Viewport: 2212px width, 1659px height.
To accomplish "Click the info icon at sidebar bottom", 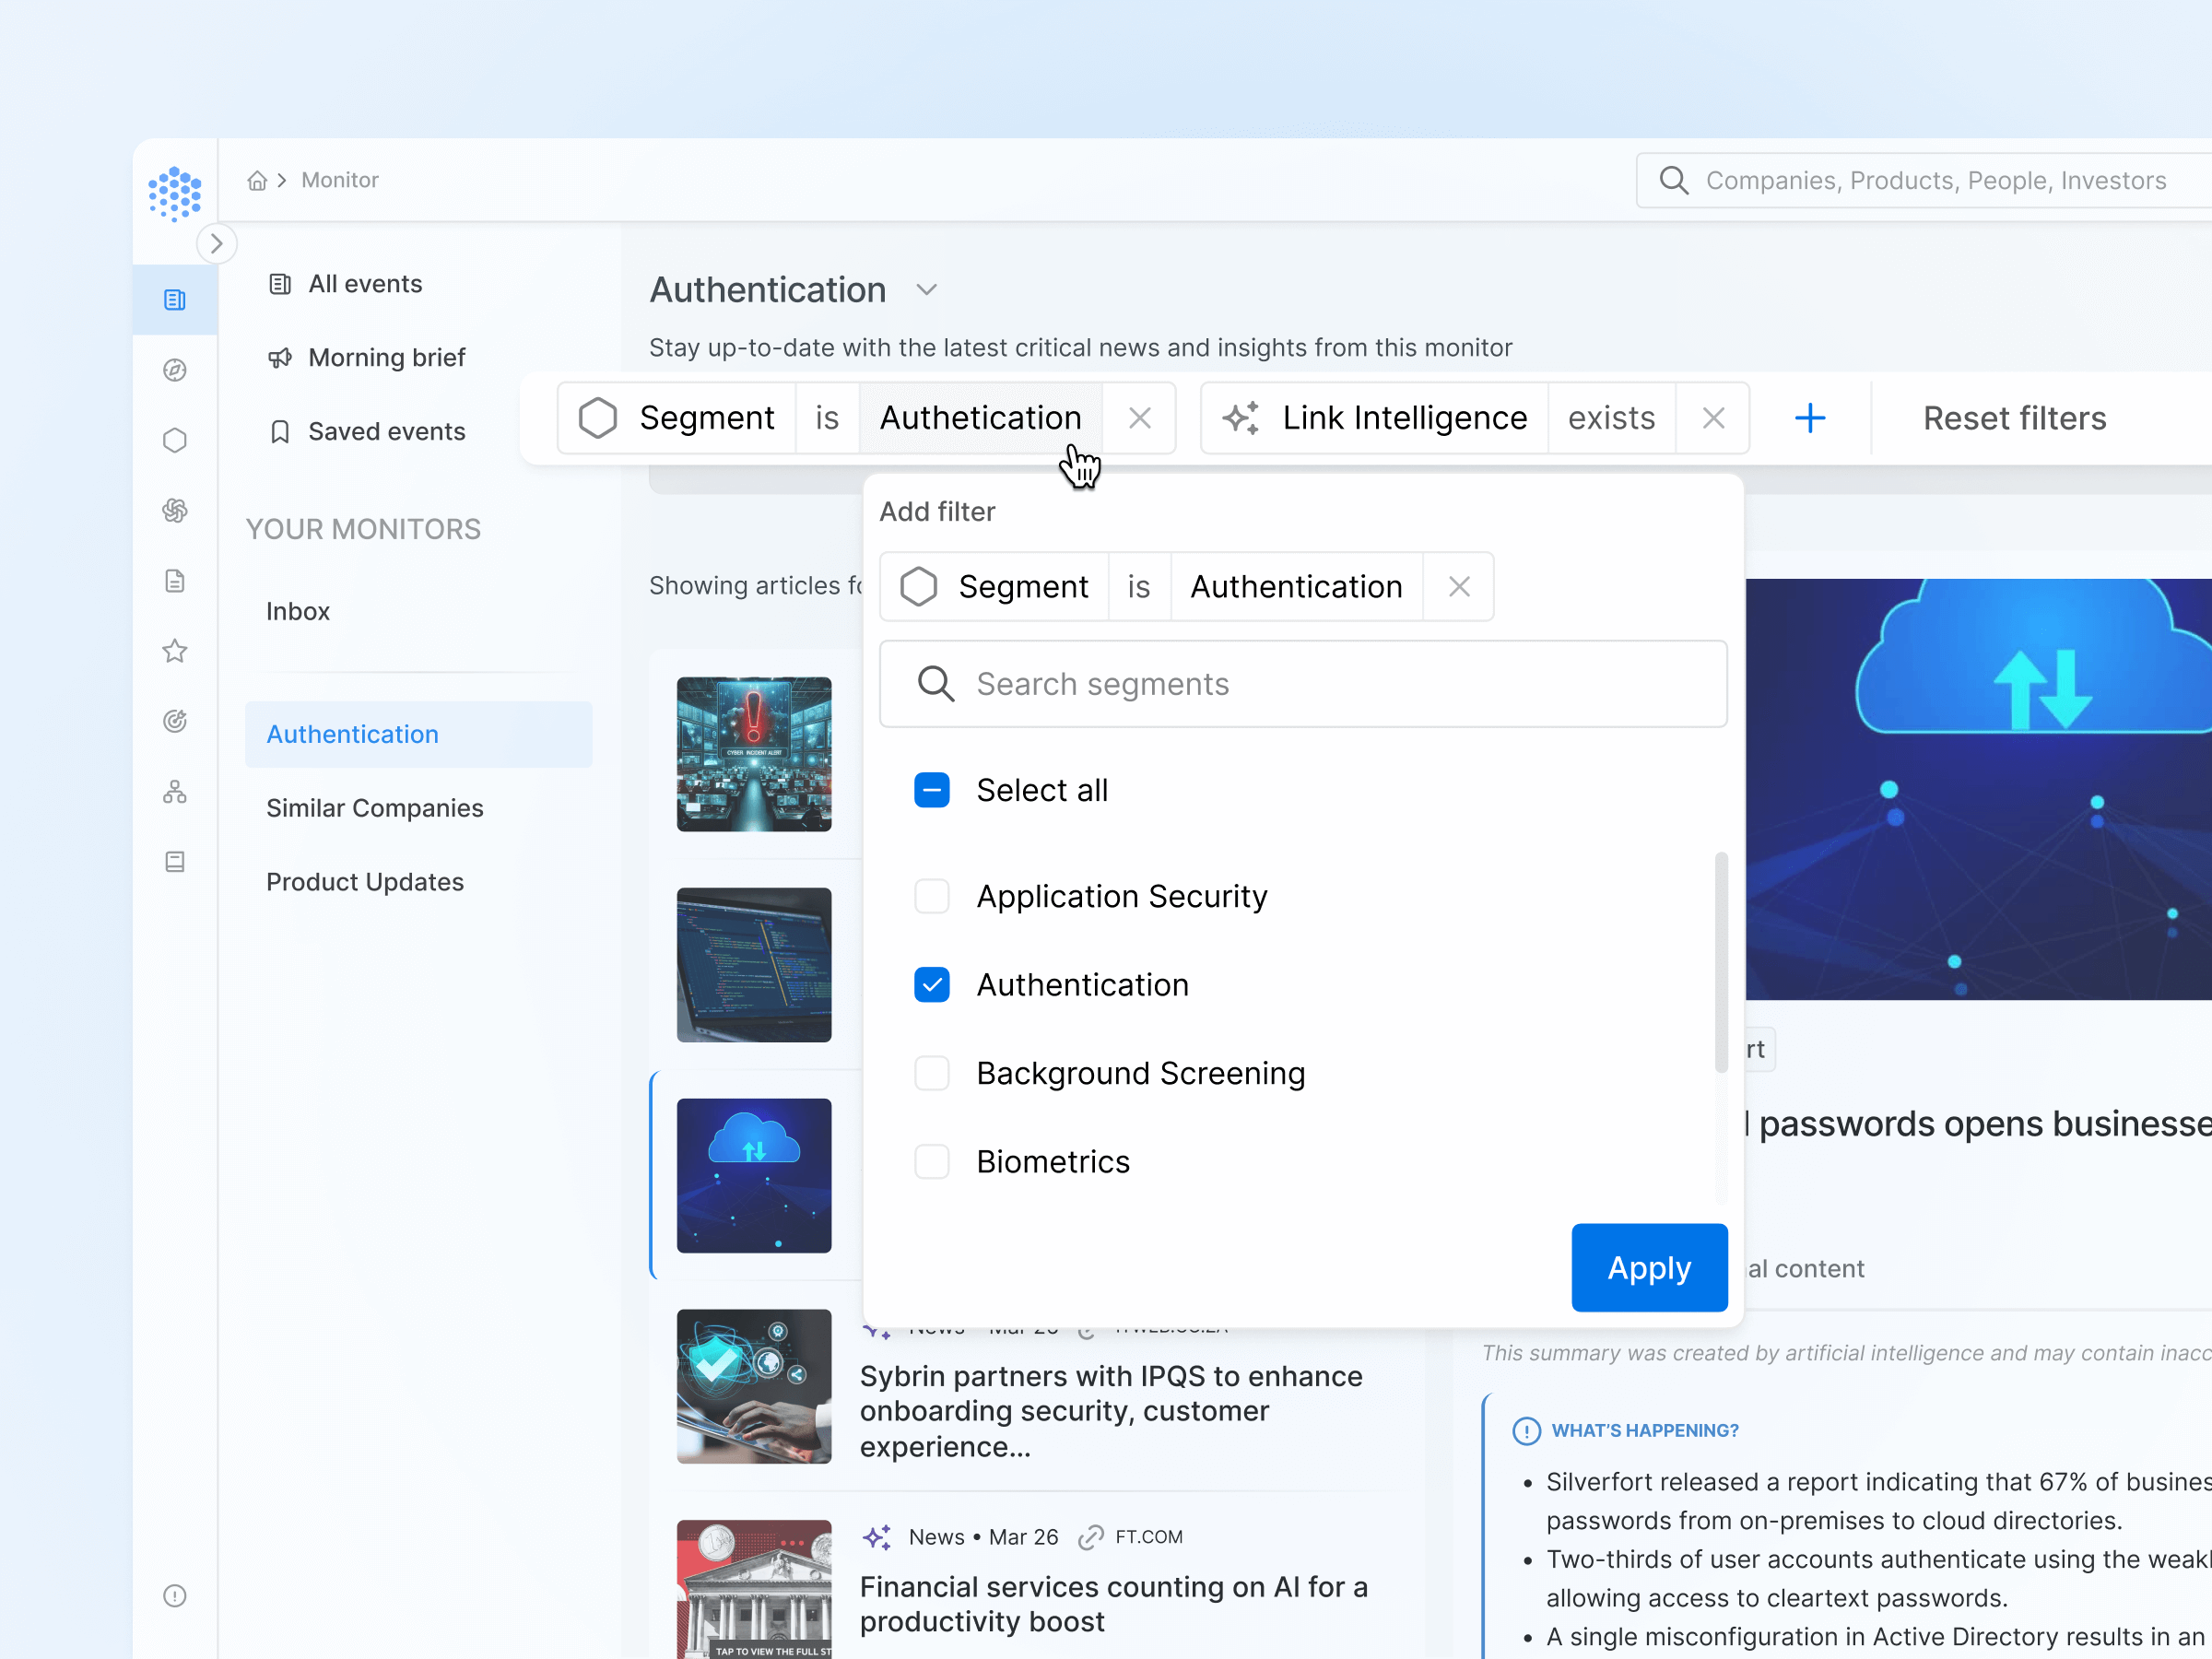I will tap(175, 1596).
